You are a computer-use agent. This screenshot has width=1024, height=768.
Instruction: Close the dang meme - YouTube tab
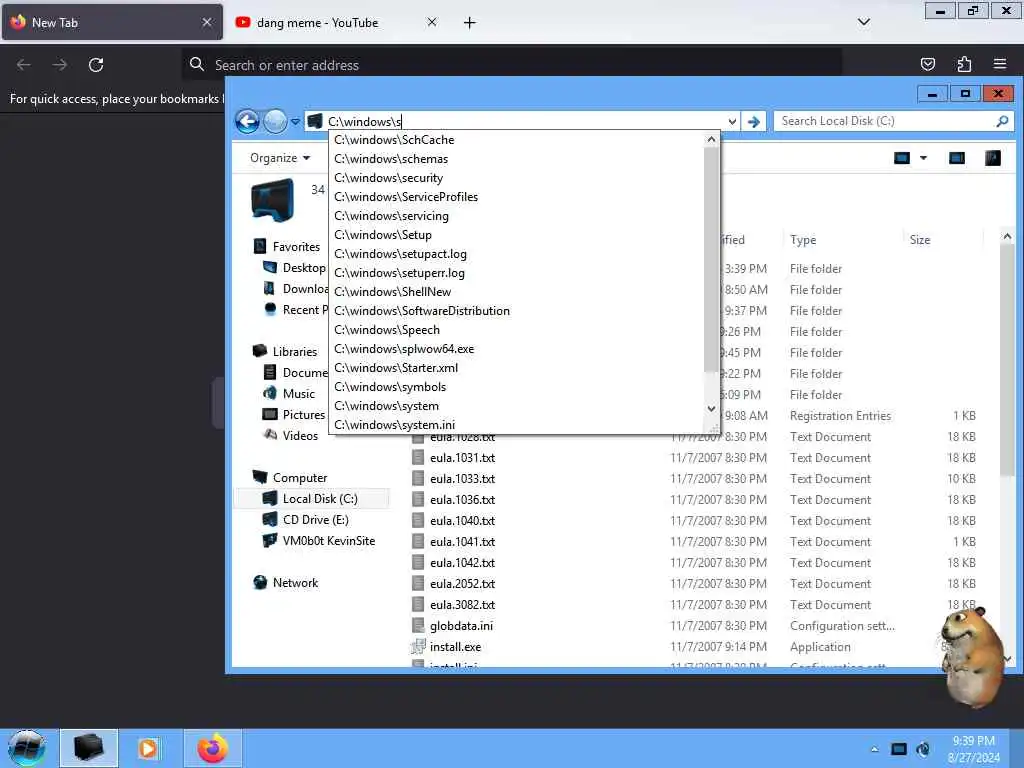point(432,22)
